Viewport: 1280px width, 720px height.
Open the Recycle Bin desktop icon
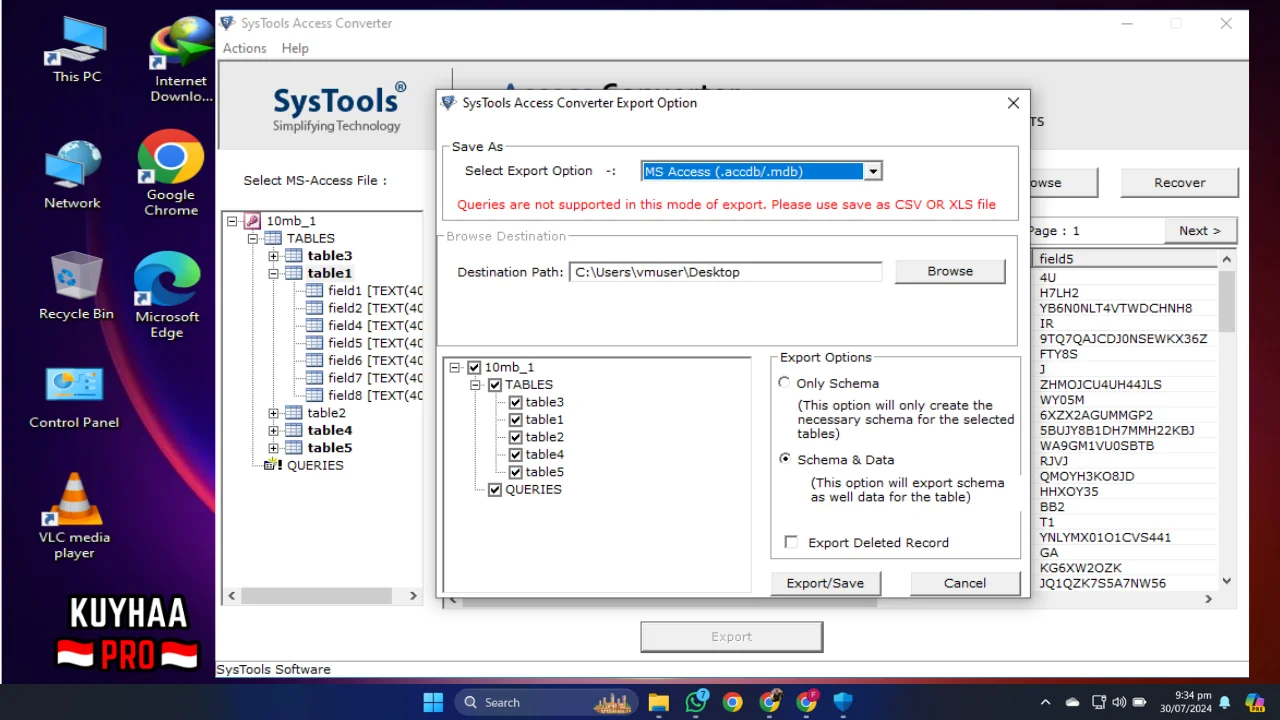76,285
